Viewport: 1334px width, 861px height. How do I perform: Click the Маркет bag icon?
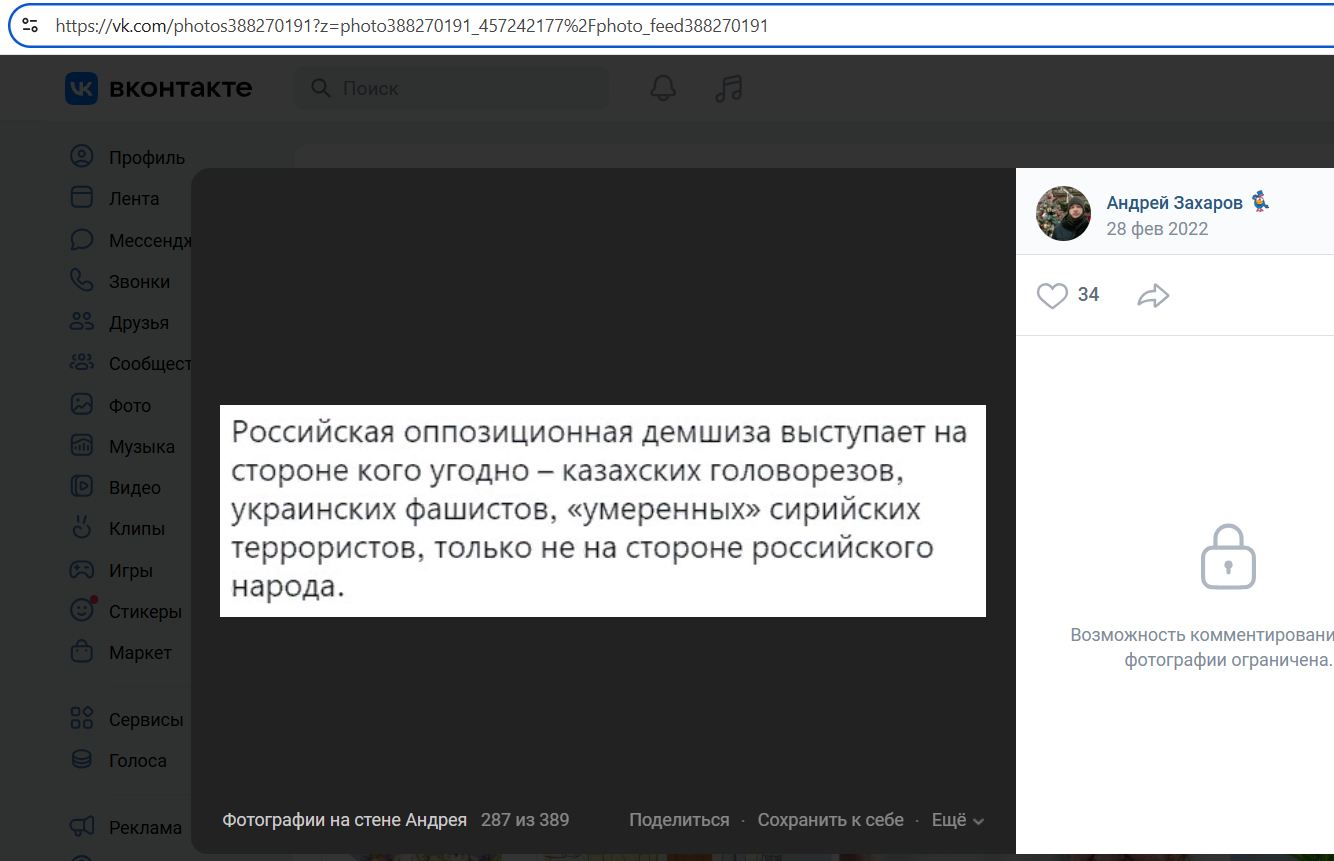(81, 652)
